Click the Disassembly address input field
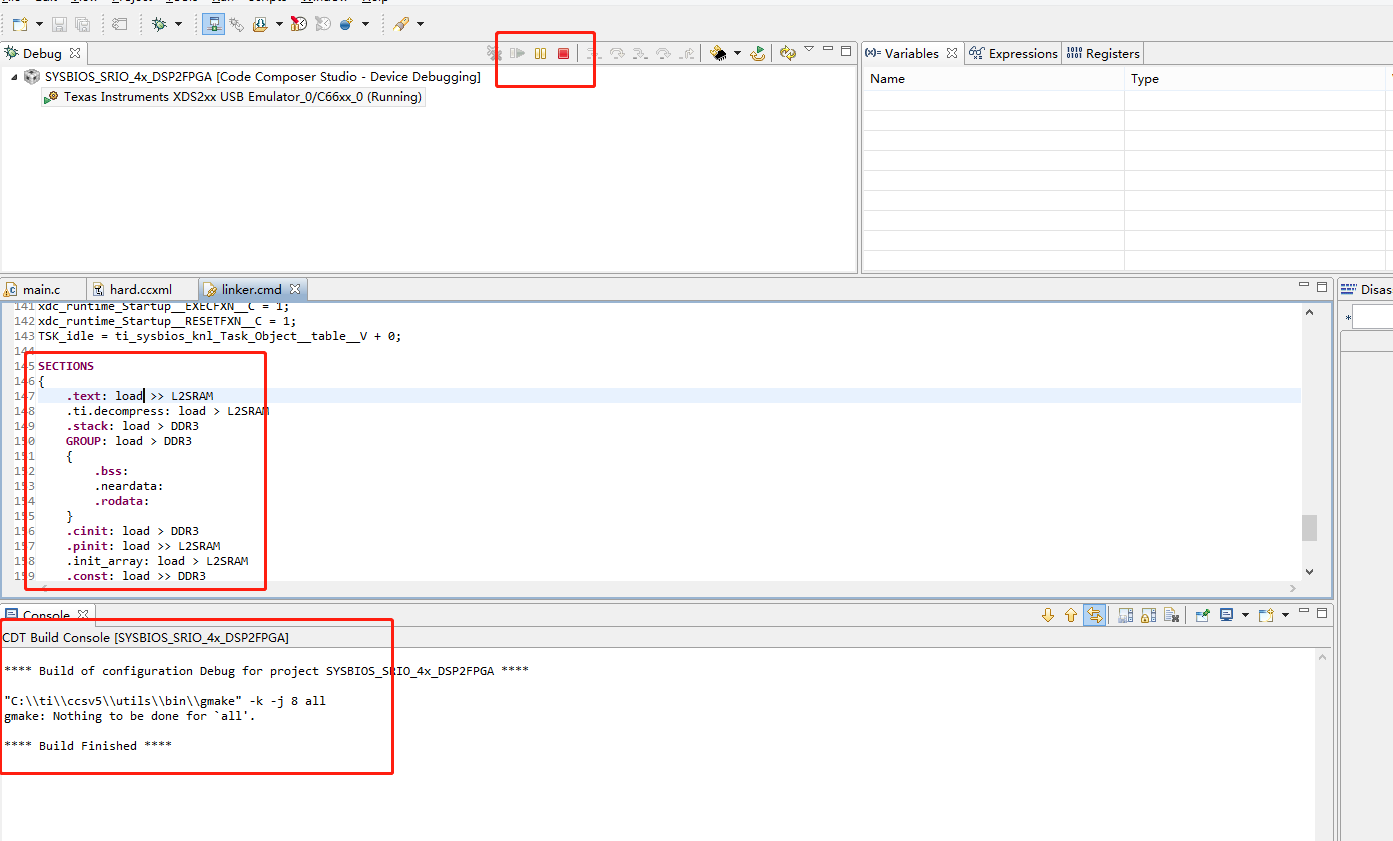This screenshot has width=1393, height=841. (1374, 318)
